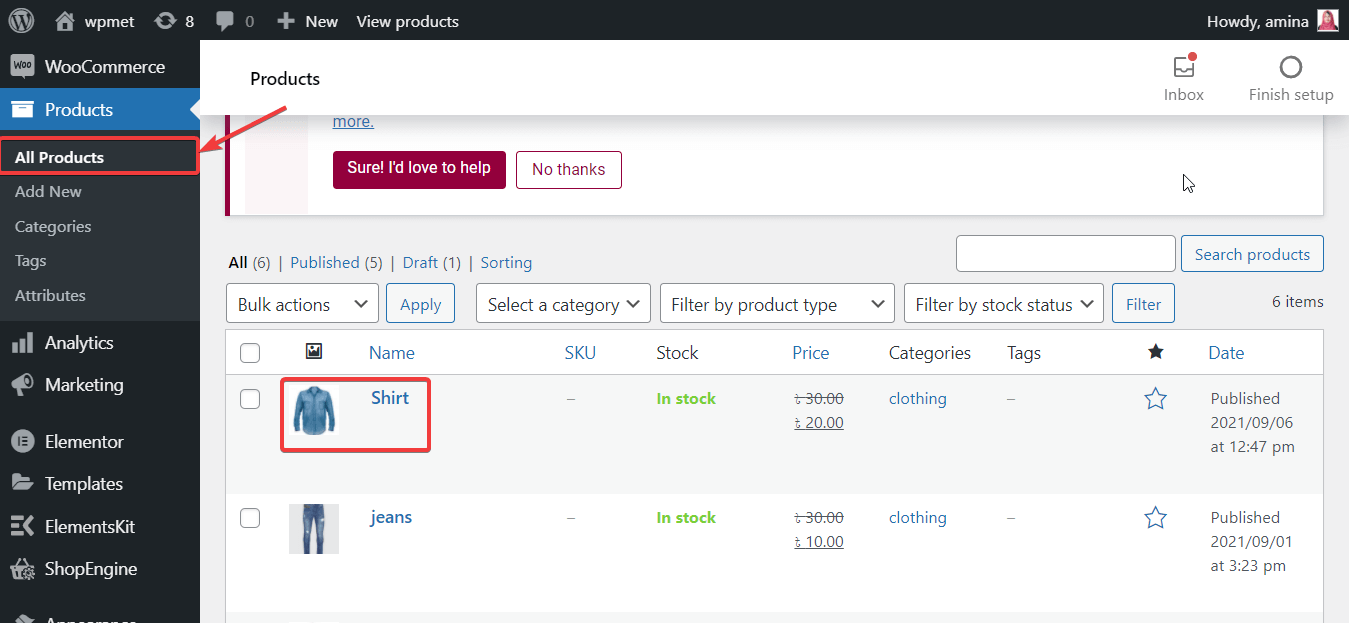Check the Shirt product checkbox
This screenshot has height=623, width=1349.
(250, 399)
